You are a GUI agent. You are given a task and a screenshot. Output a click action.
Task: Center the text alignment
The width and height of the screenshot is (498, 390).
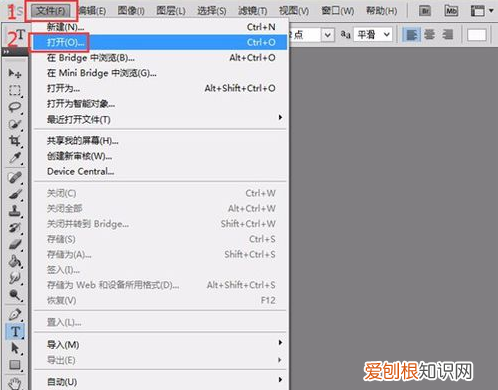430,35
